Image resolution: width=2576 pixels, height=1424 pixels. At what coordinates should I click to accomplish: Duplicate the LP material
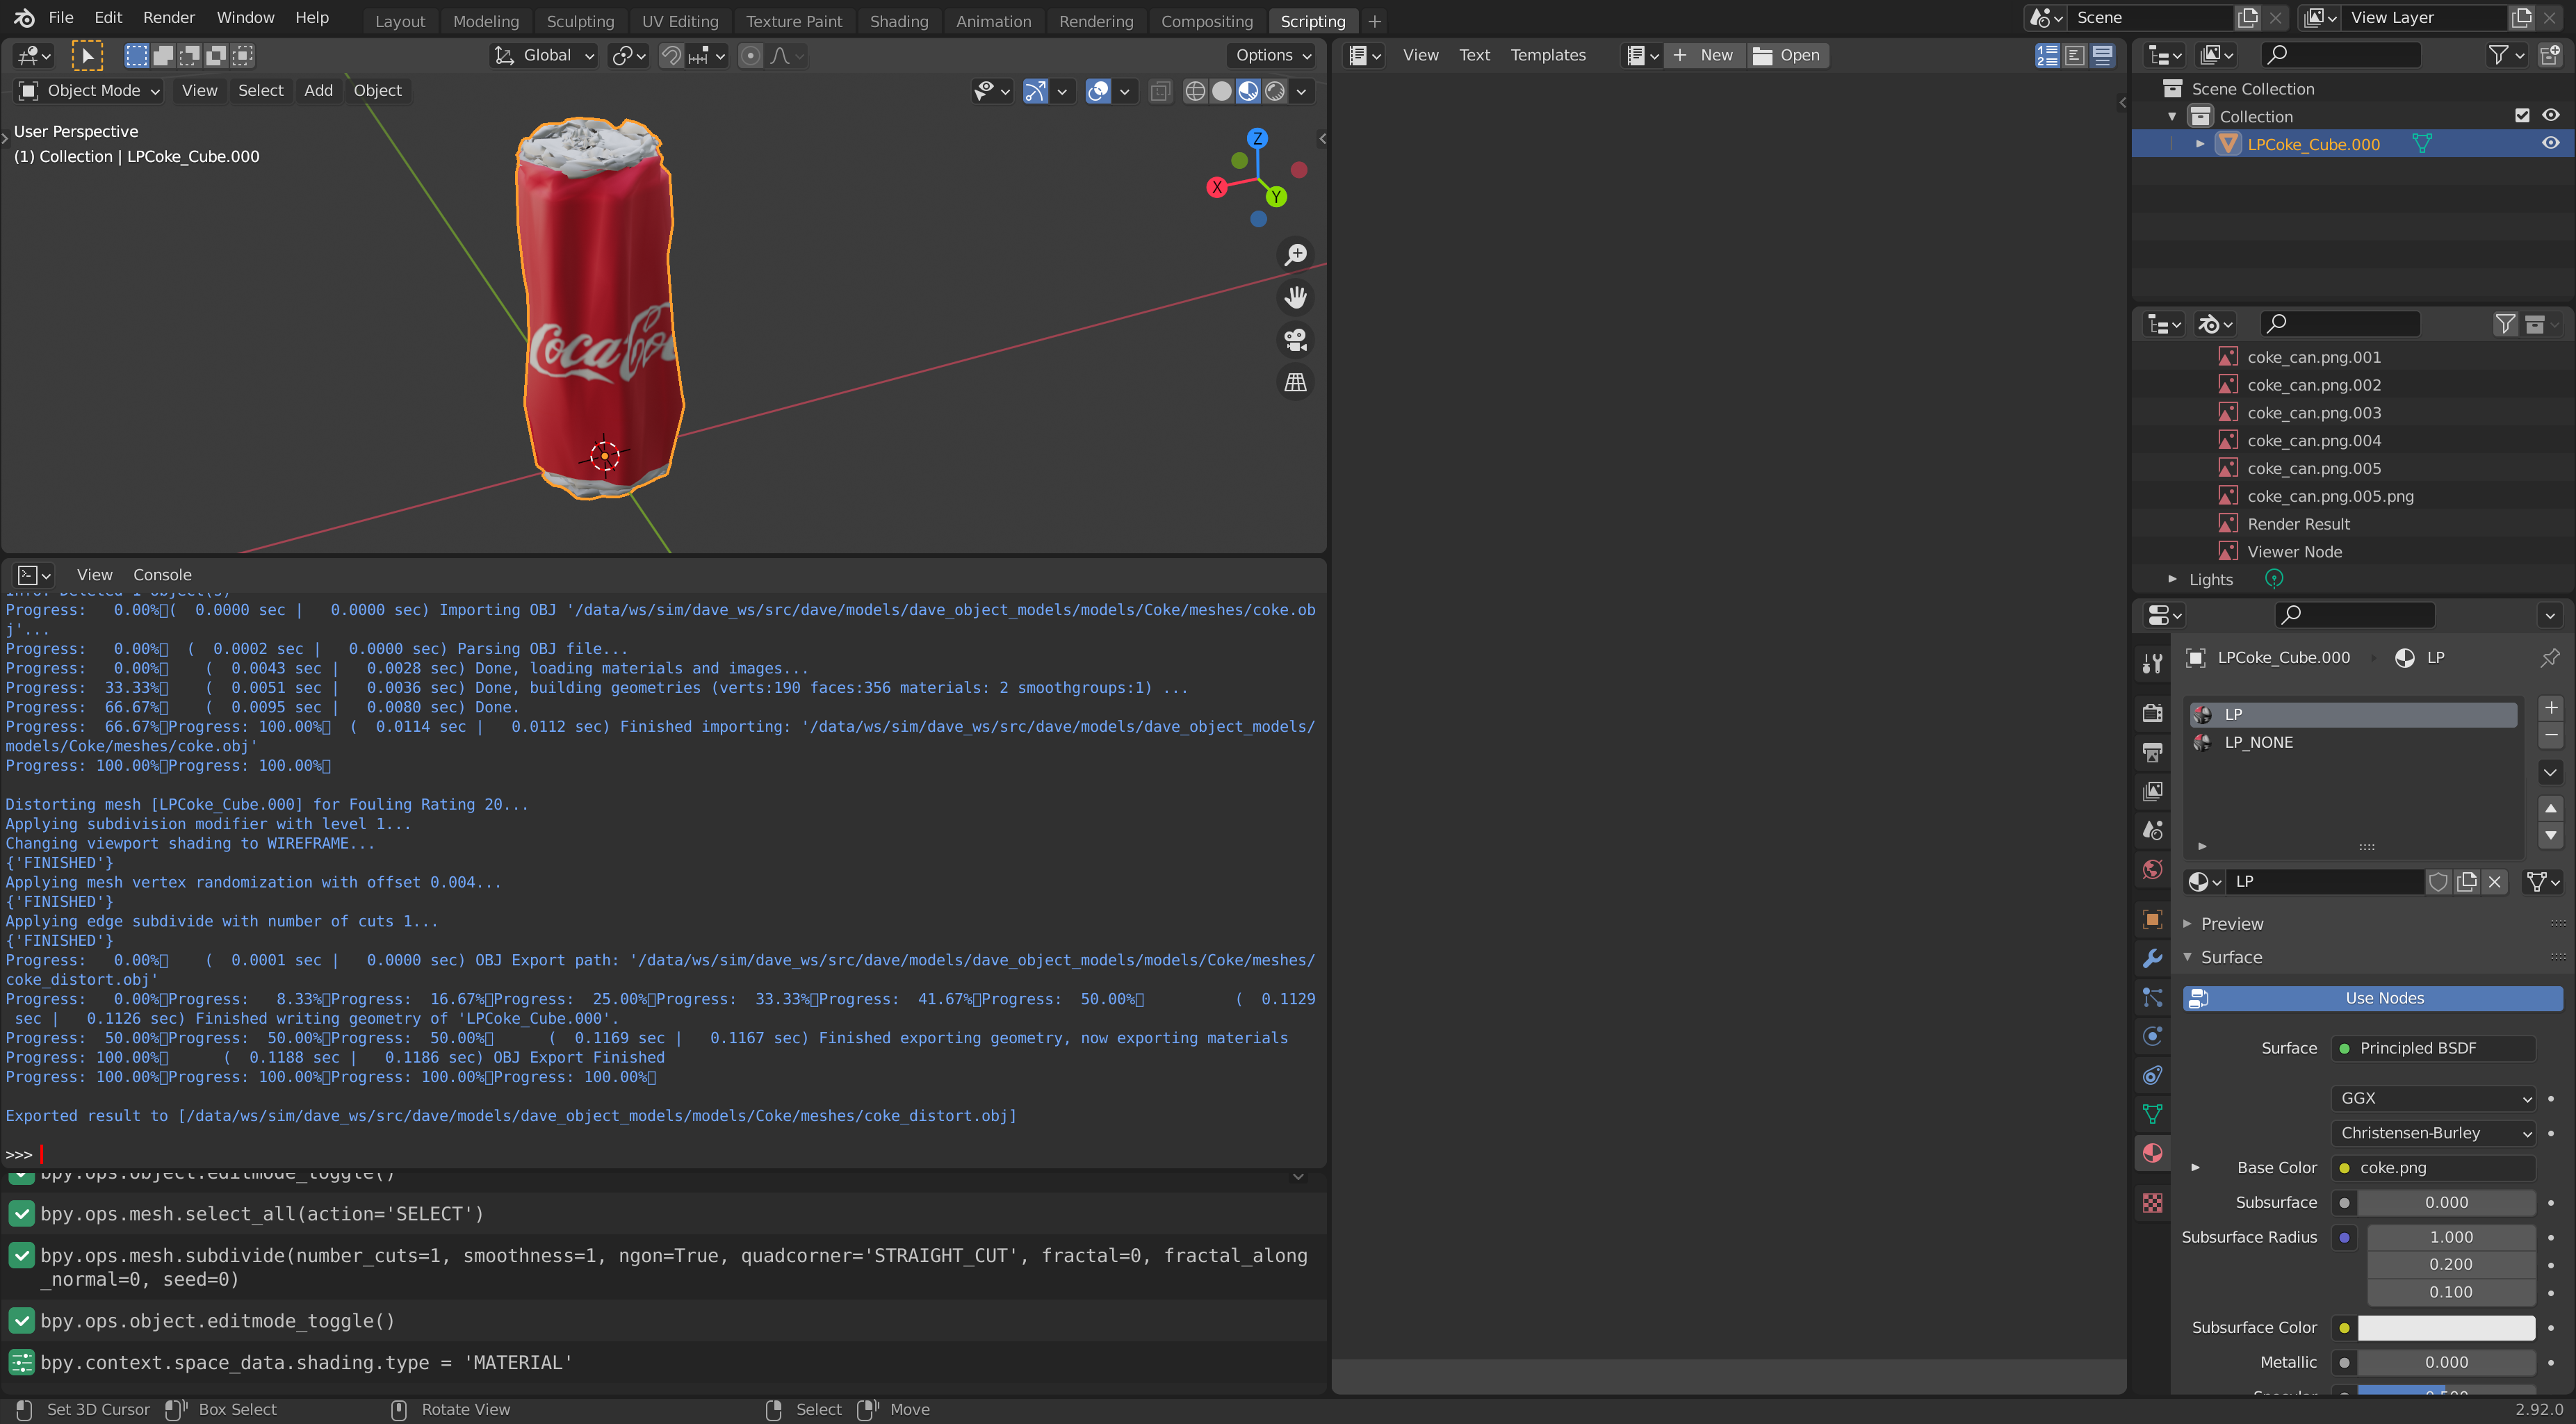2467,881
